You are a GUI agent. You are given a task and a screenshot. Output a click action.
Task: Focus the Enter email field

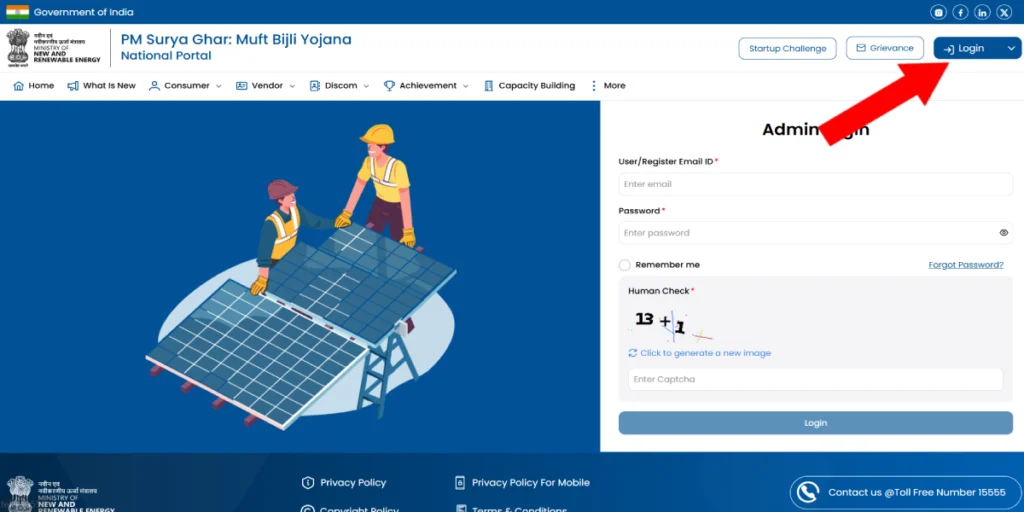tap(816, 184)
